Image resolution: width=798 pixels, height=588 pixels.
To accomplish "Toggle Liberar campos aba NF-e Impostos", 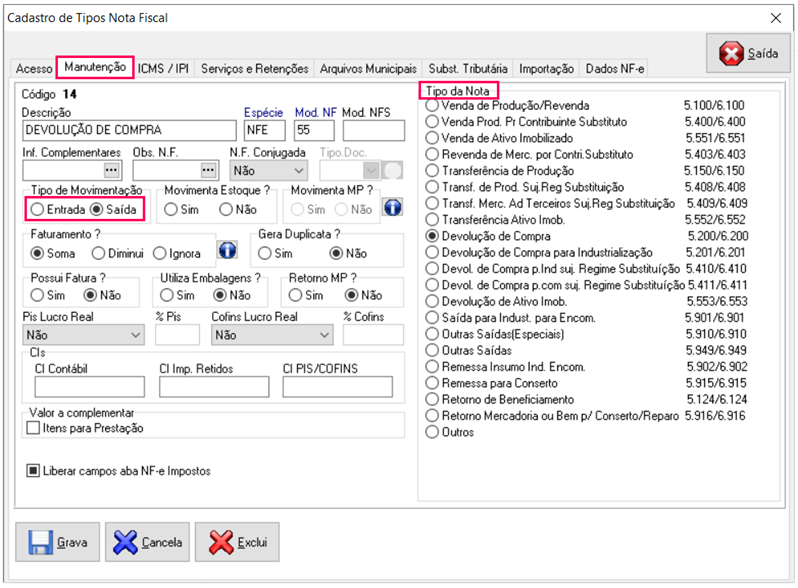I will (x=33, y=471).
